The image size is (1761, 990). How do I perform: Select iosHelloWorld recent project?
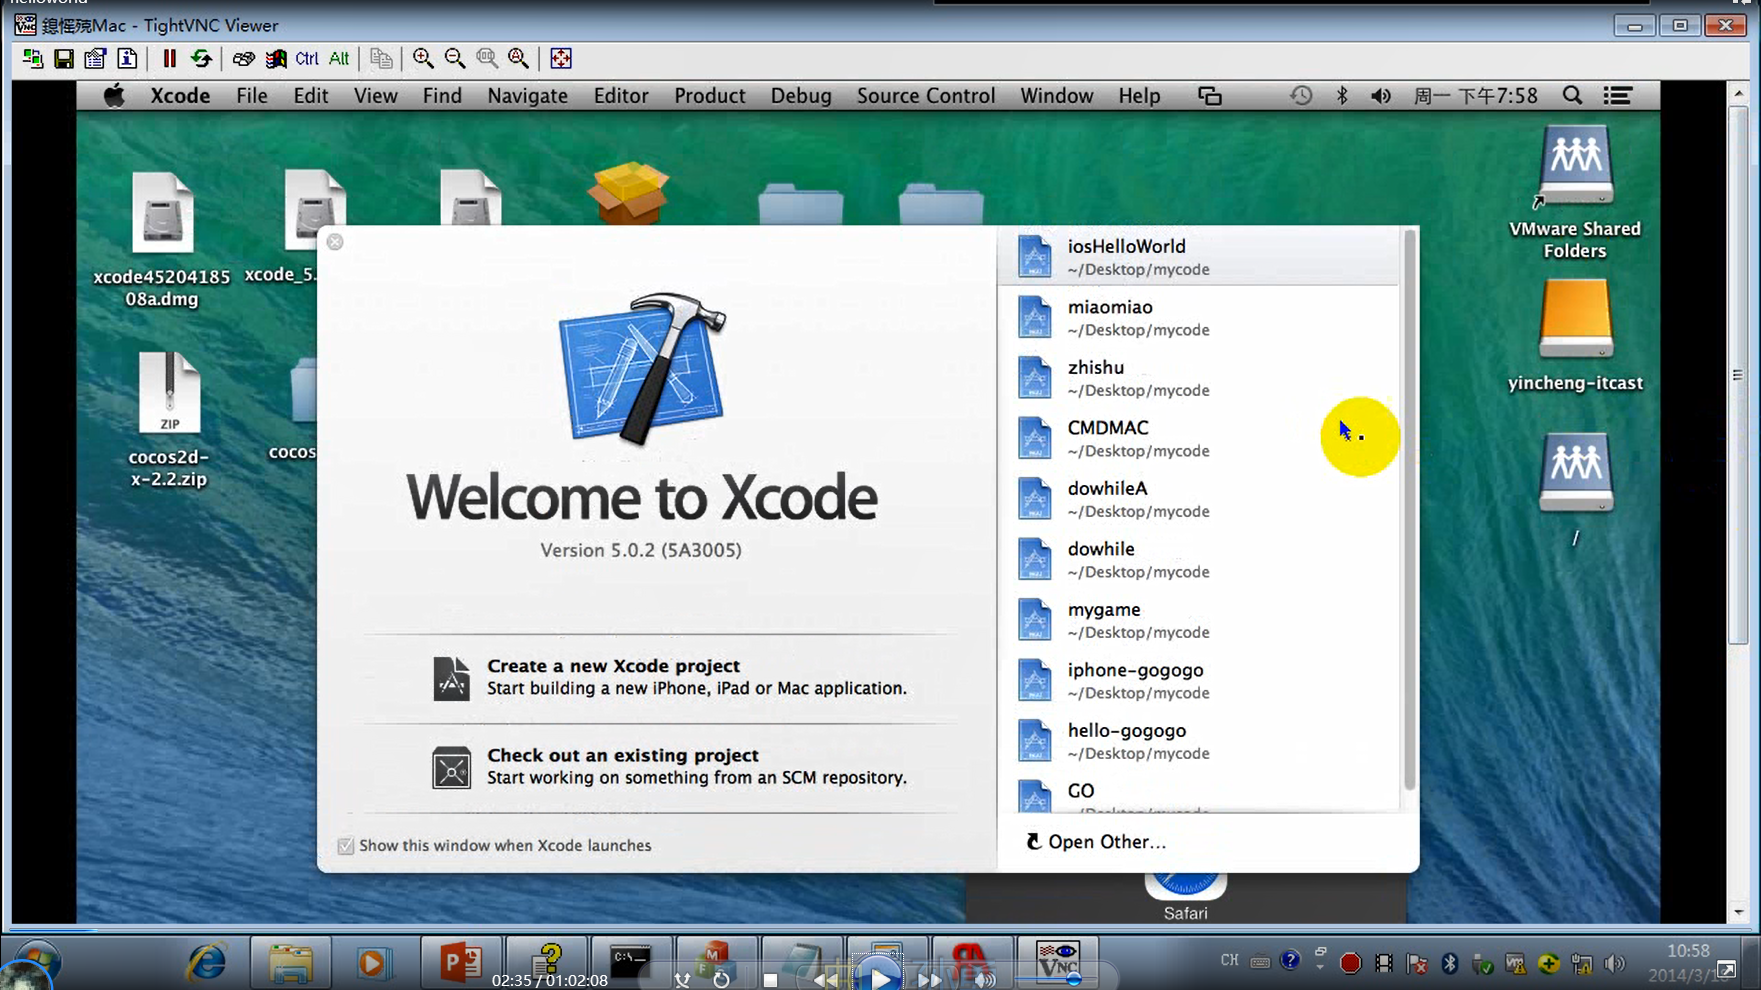point(1198,257)
